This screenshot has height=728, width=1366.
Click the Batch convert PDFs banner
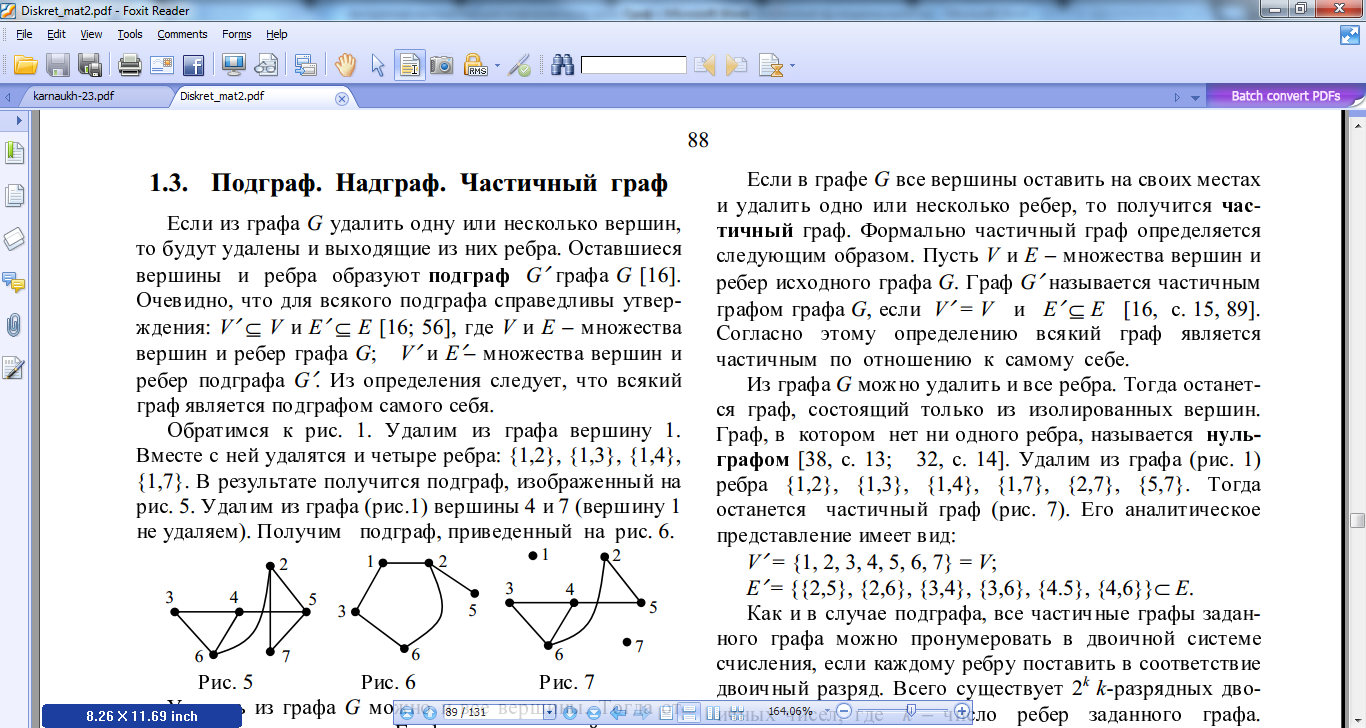coord(1286,96)
